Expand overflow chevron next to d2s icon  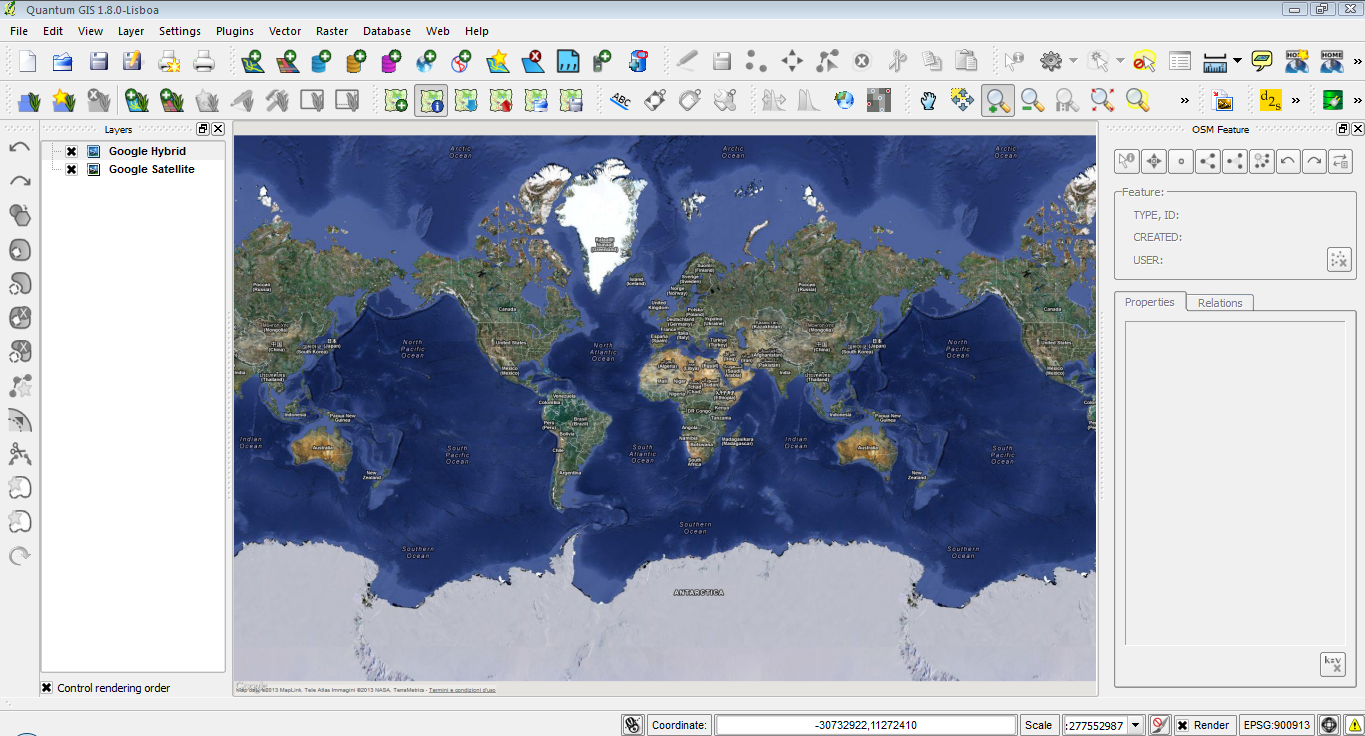pyautogui.click(x=1295, y=100)
